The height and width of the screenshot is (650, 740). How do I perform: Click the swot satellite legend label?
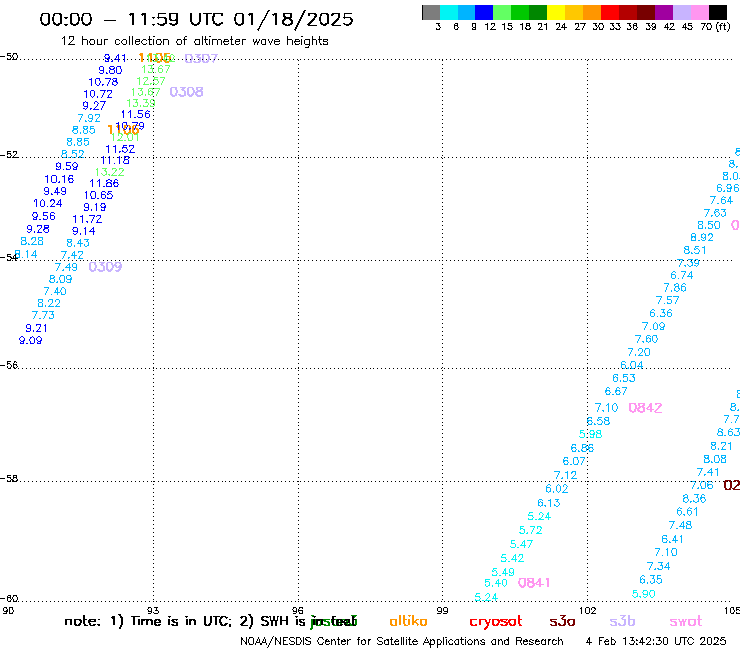(x=686, y=621)
